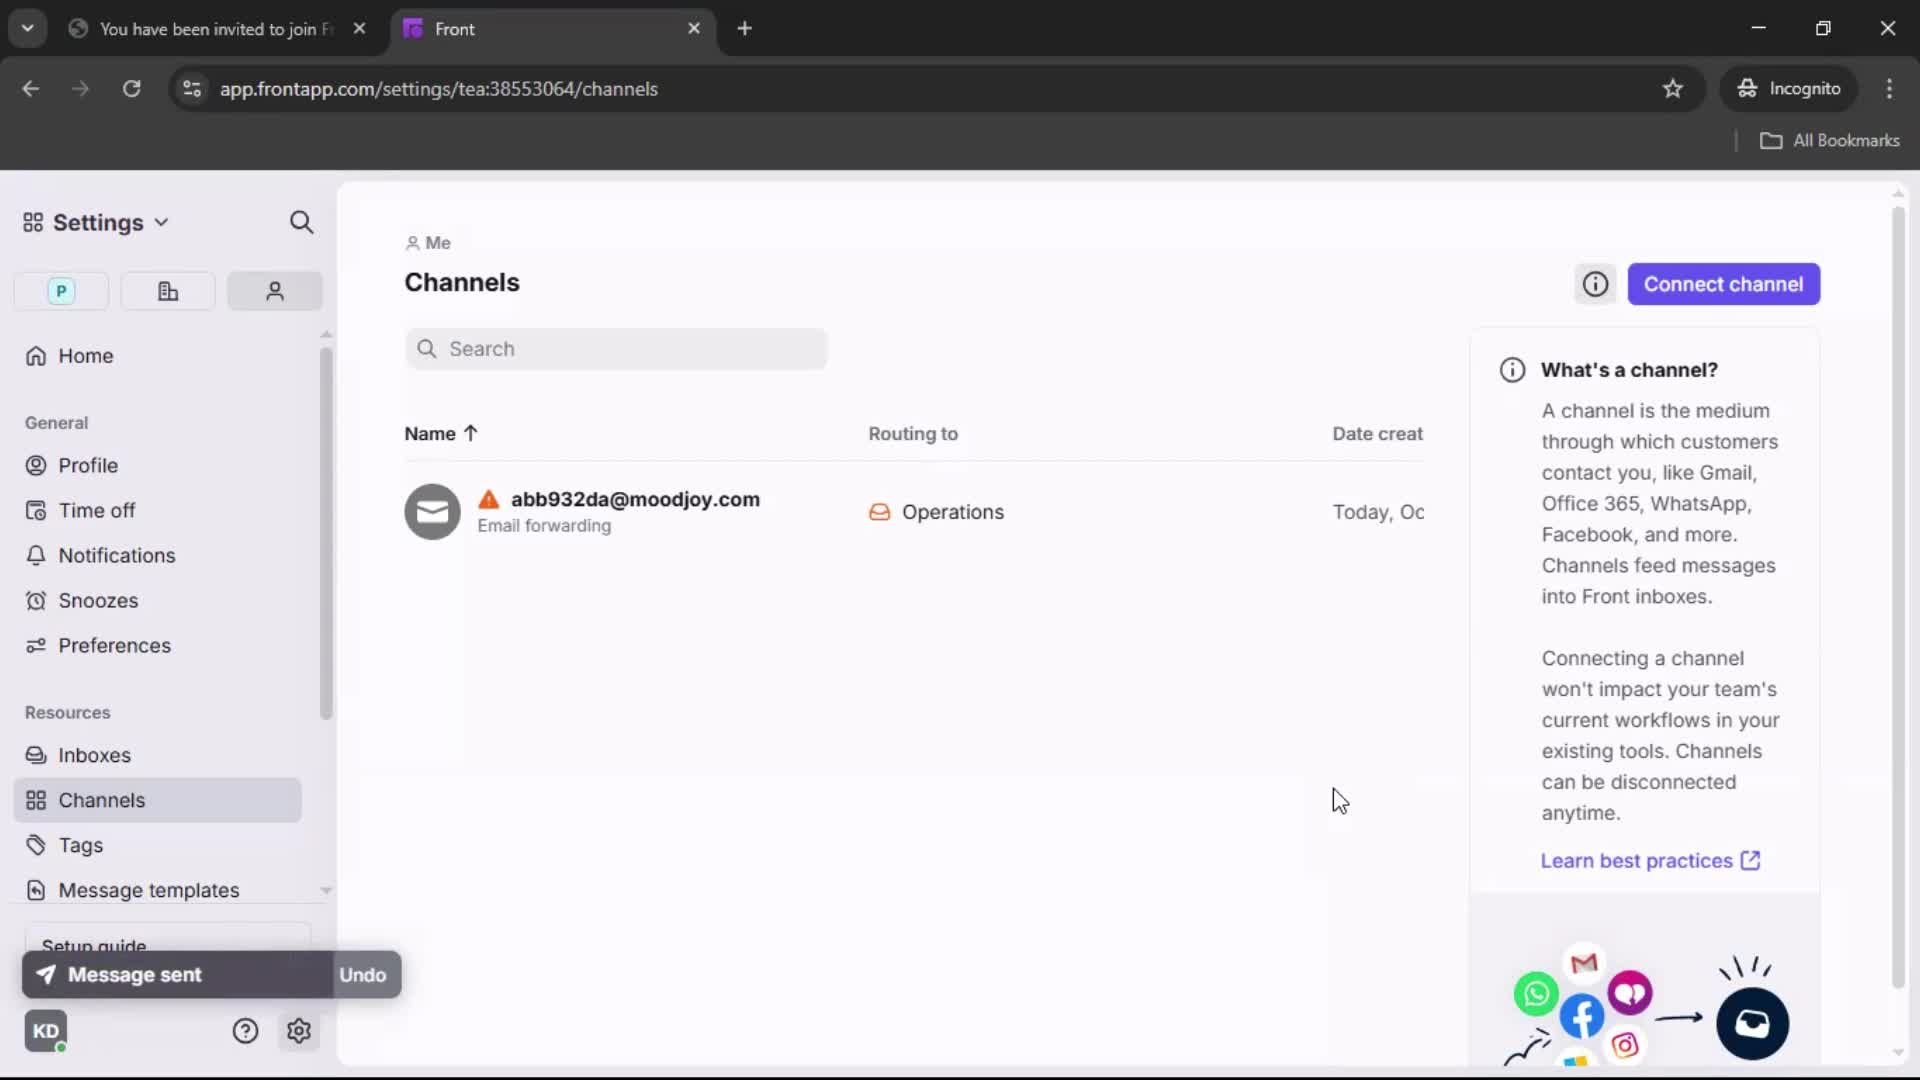1920x1080 pixels.
Task: Click the workspace P icon tab
Action: [61, 291]
